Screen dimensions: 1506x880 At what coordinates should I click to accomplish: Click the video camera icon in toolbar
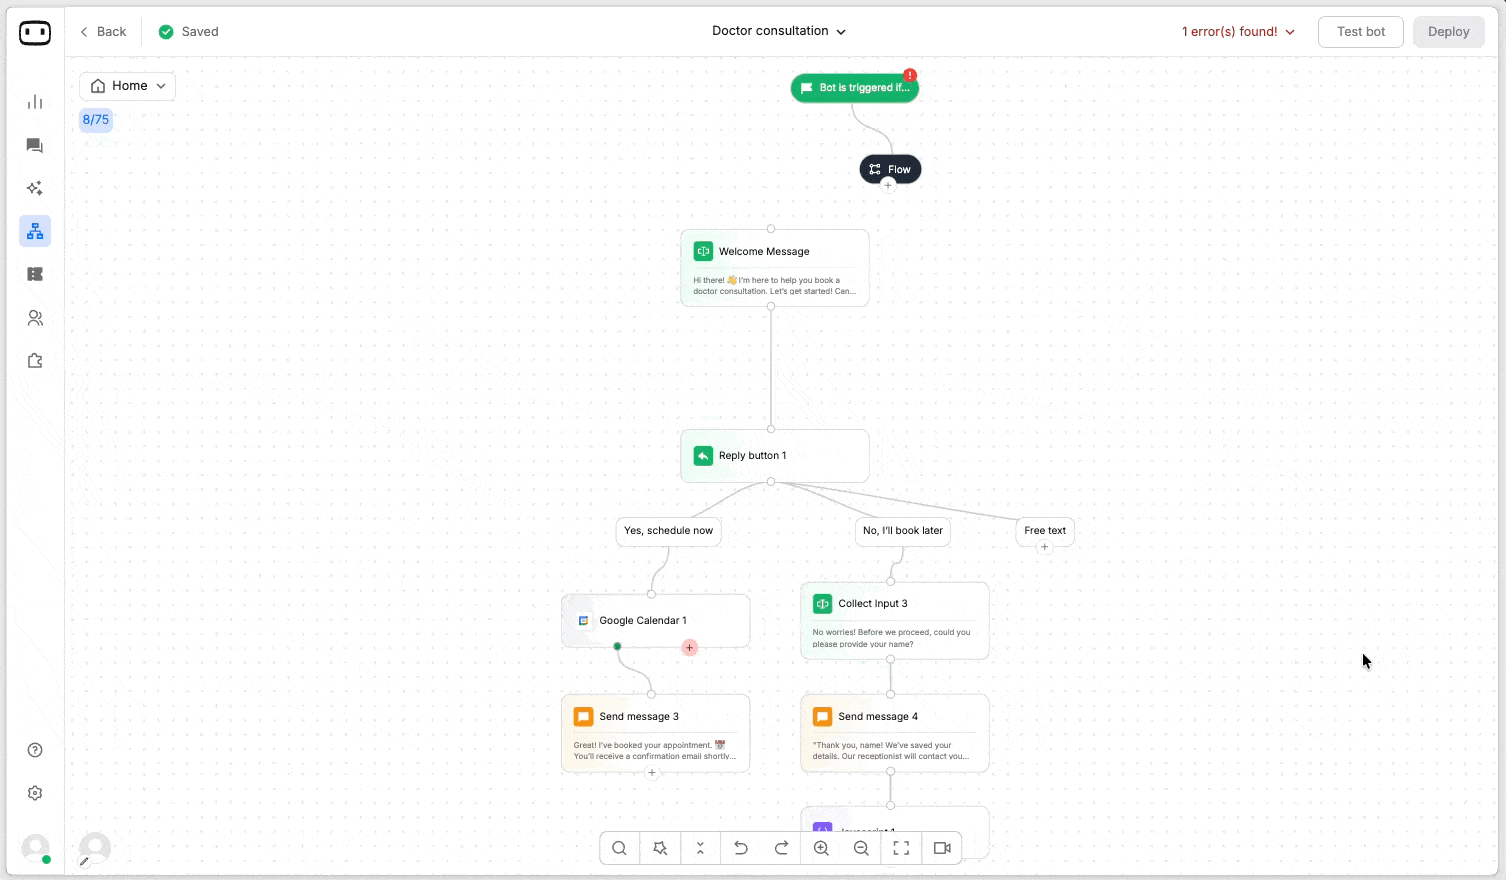941,848
